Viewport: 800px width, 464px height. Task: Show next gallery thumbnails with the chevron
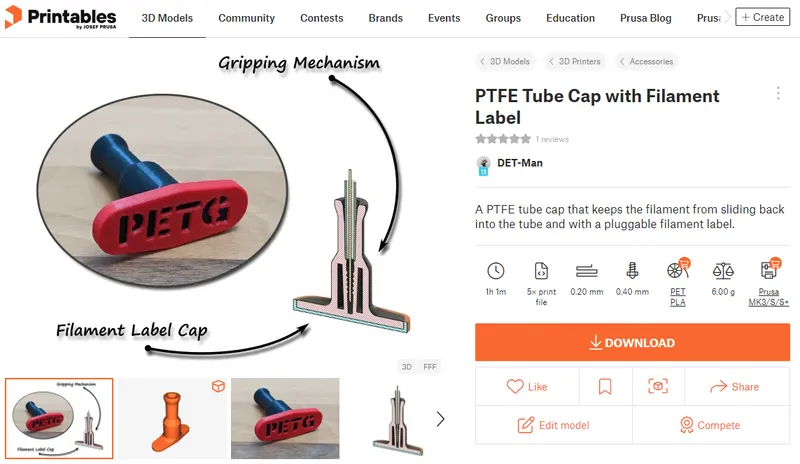click(441, 419)
